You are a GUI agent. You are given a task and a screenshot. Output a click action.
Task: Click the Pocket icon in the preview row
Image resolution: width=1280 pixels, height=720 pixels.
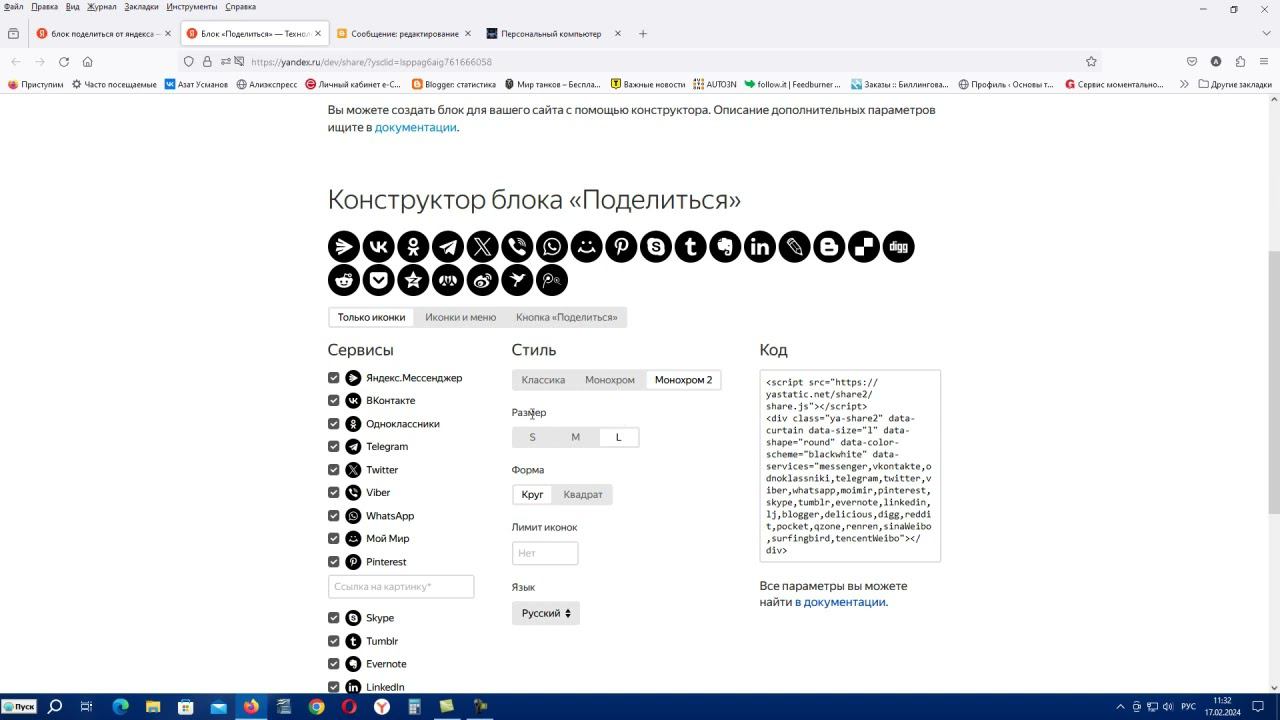point(378,280)
